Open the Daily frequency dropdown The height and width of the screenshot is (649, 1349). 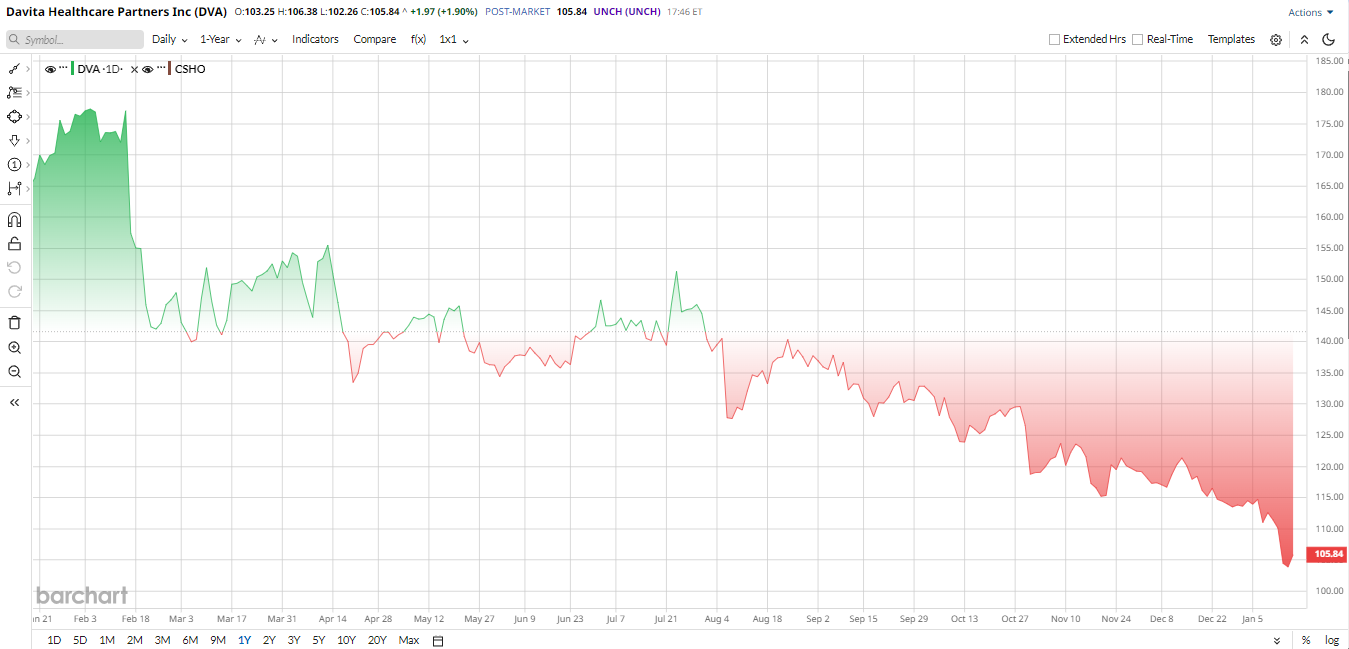click(170, 39)
